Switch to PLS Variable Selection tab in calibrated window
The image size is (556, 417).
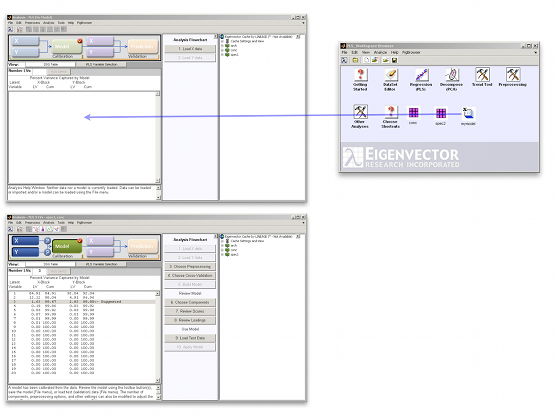[x=101, y=264]
